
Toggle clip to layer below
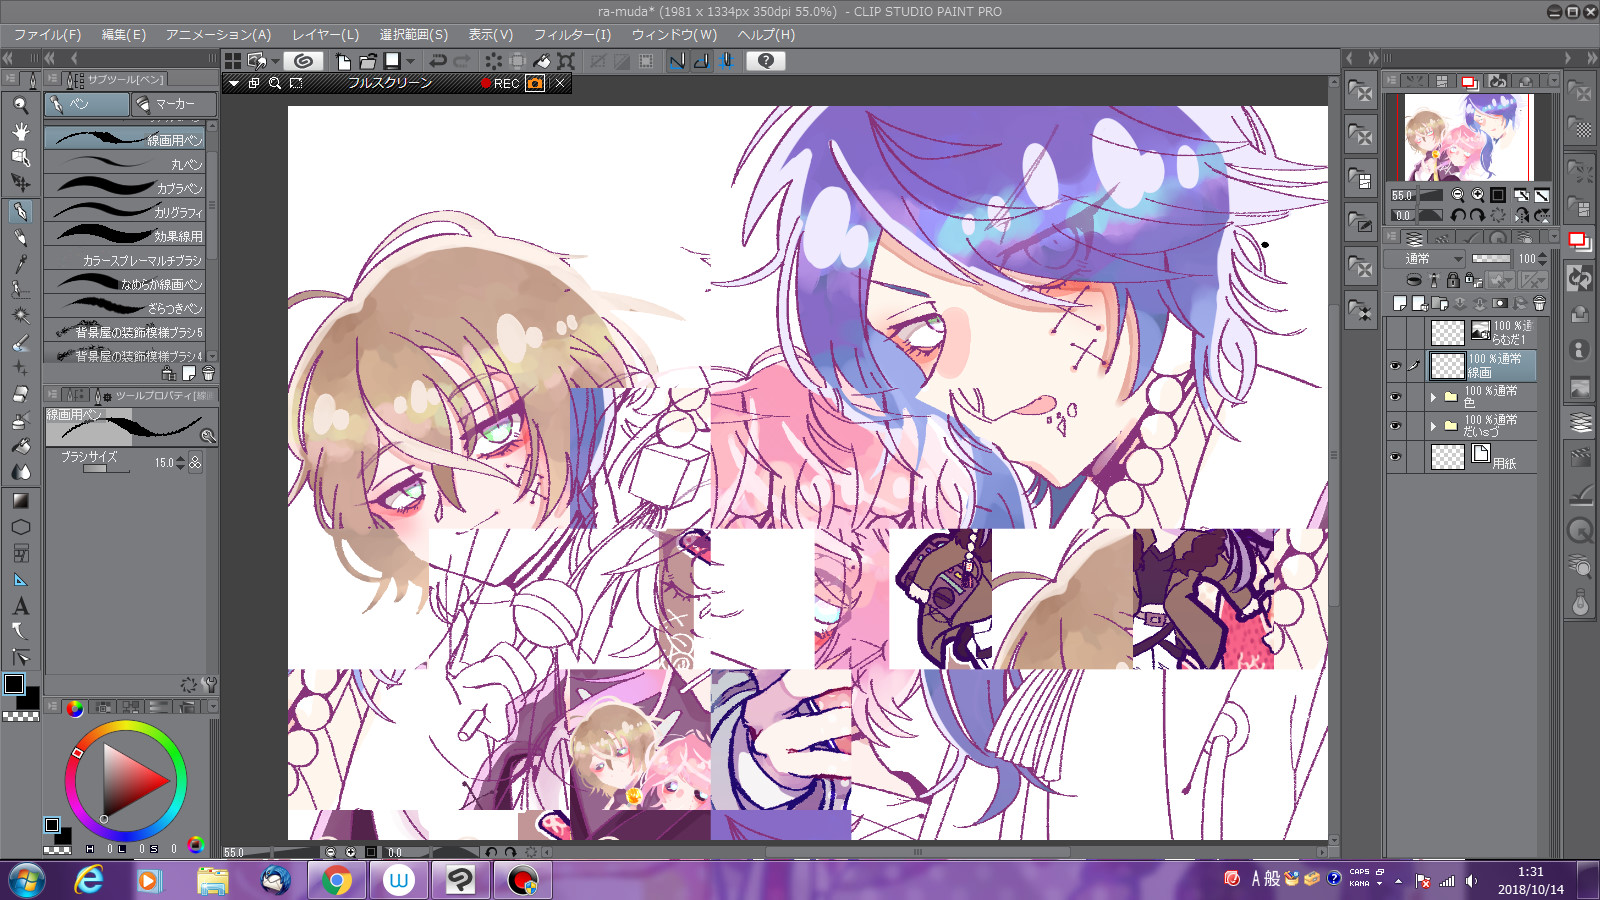1413,280
